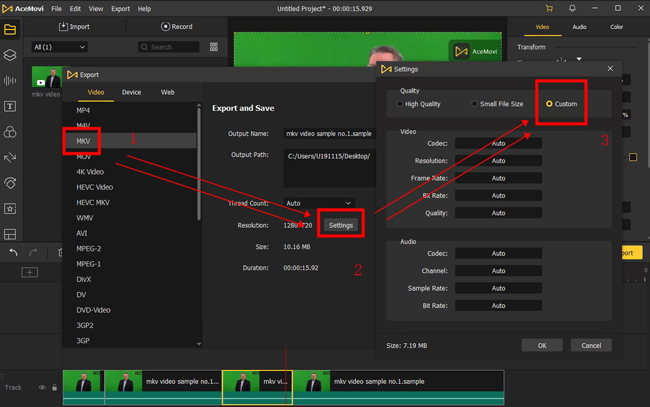
Task: Open the Audio Bit Rate dropdown
Action: point(498,305)
